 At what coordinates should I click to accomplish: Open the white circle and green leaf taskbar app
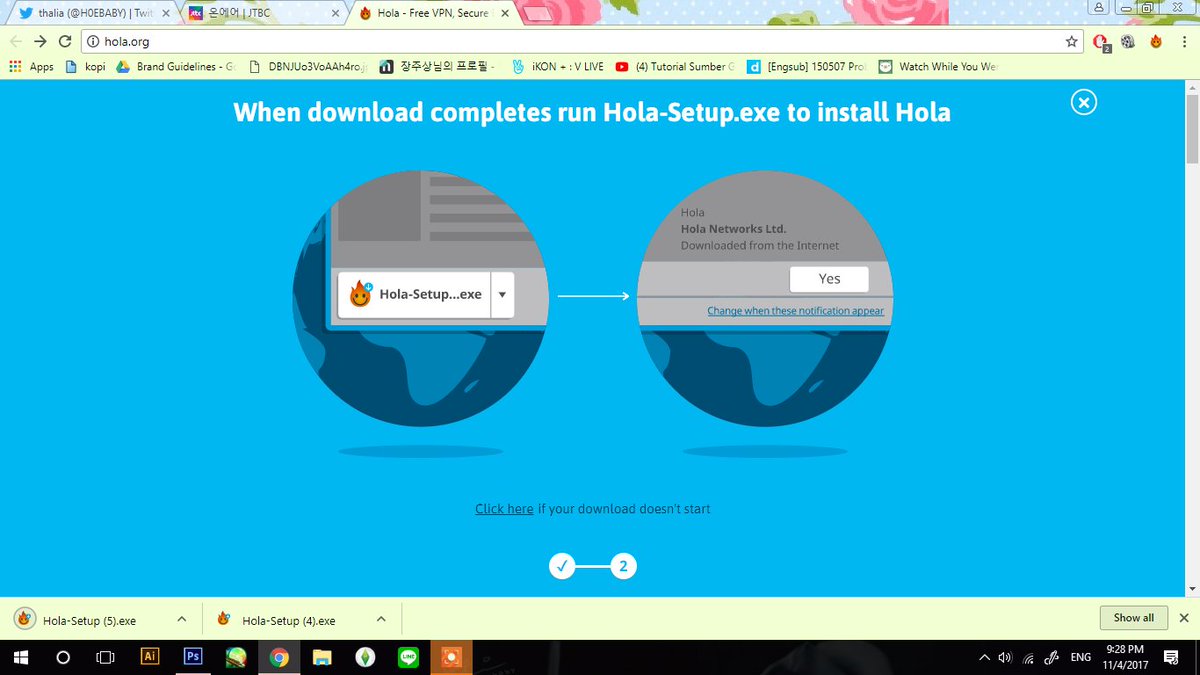point(365,657)
